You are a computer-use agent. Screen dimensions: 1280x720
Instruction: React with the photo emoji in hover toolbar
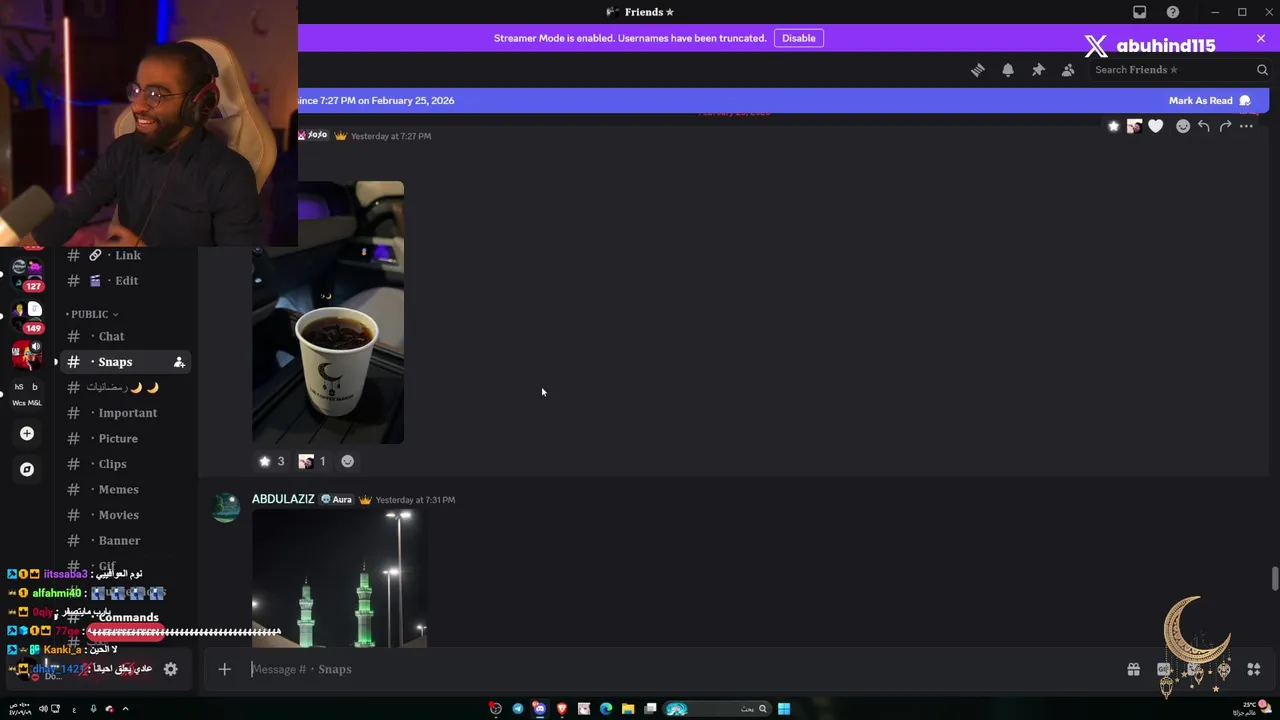point(1134,126)
